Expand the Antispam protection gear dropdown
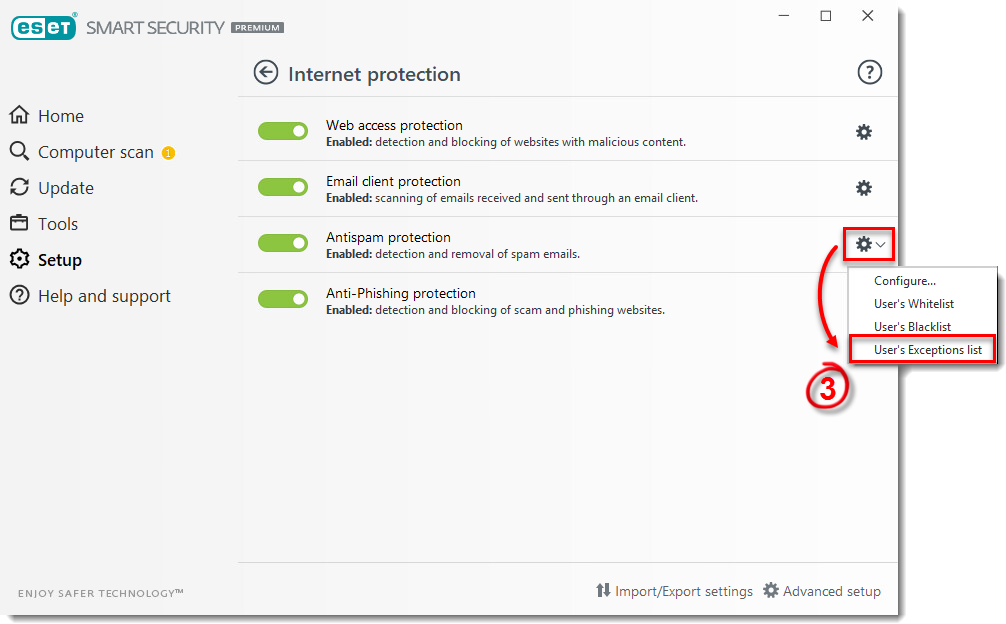 (x=869, y=244)
